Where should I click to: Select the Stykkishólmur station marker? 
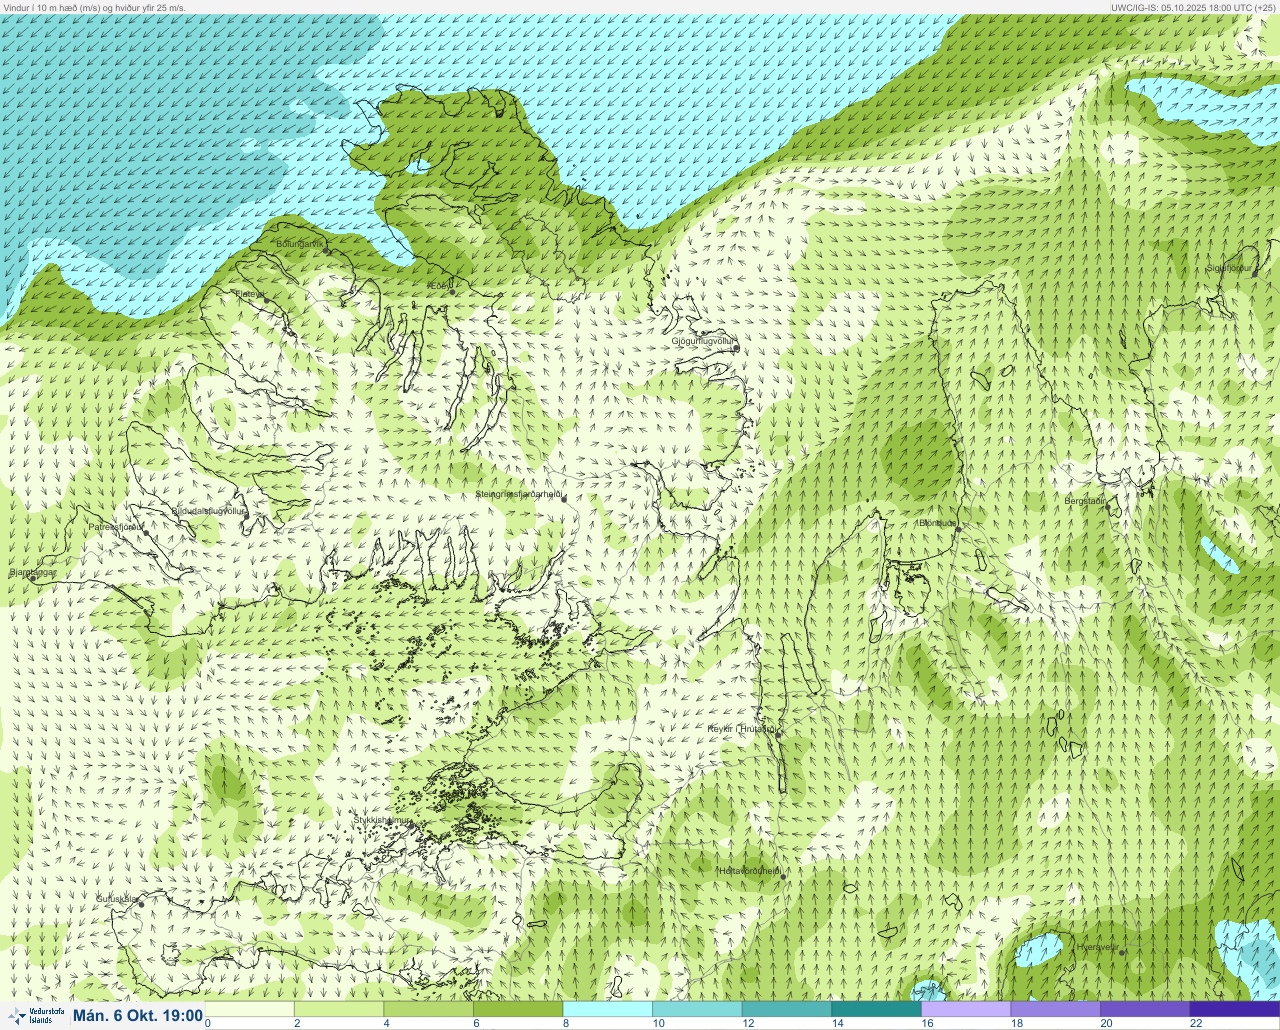click(x=409, y=824)
